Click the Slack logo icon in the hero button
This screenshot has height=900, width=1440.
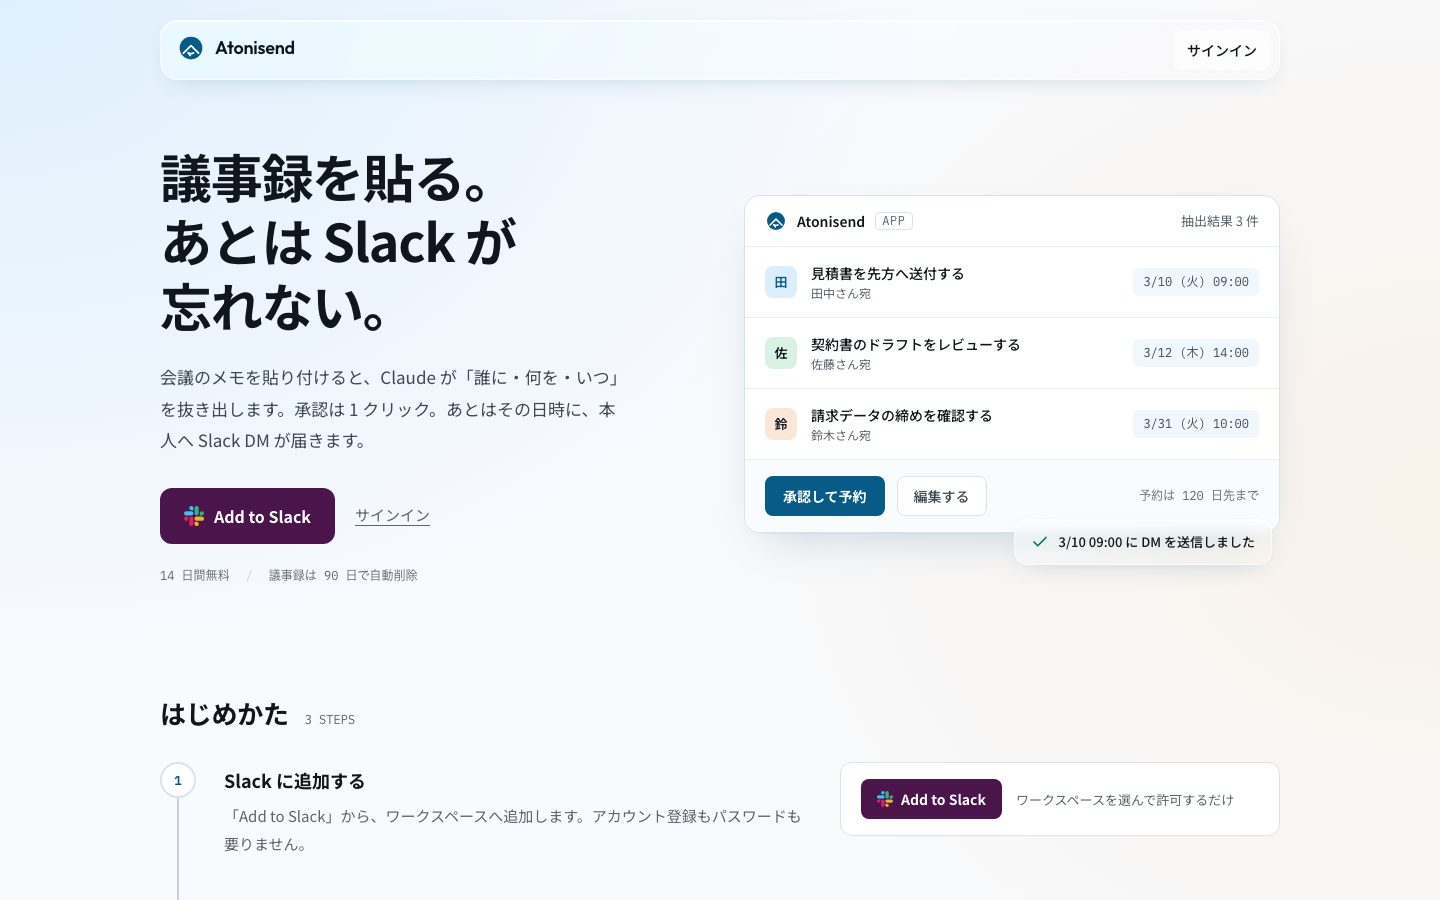[x=194, y=516]
